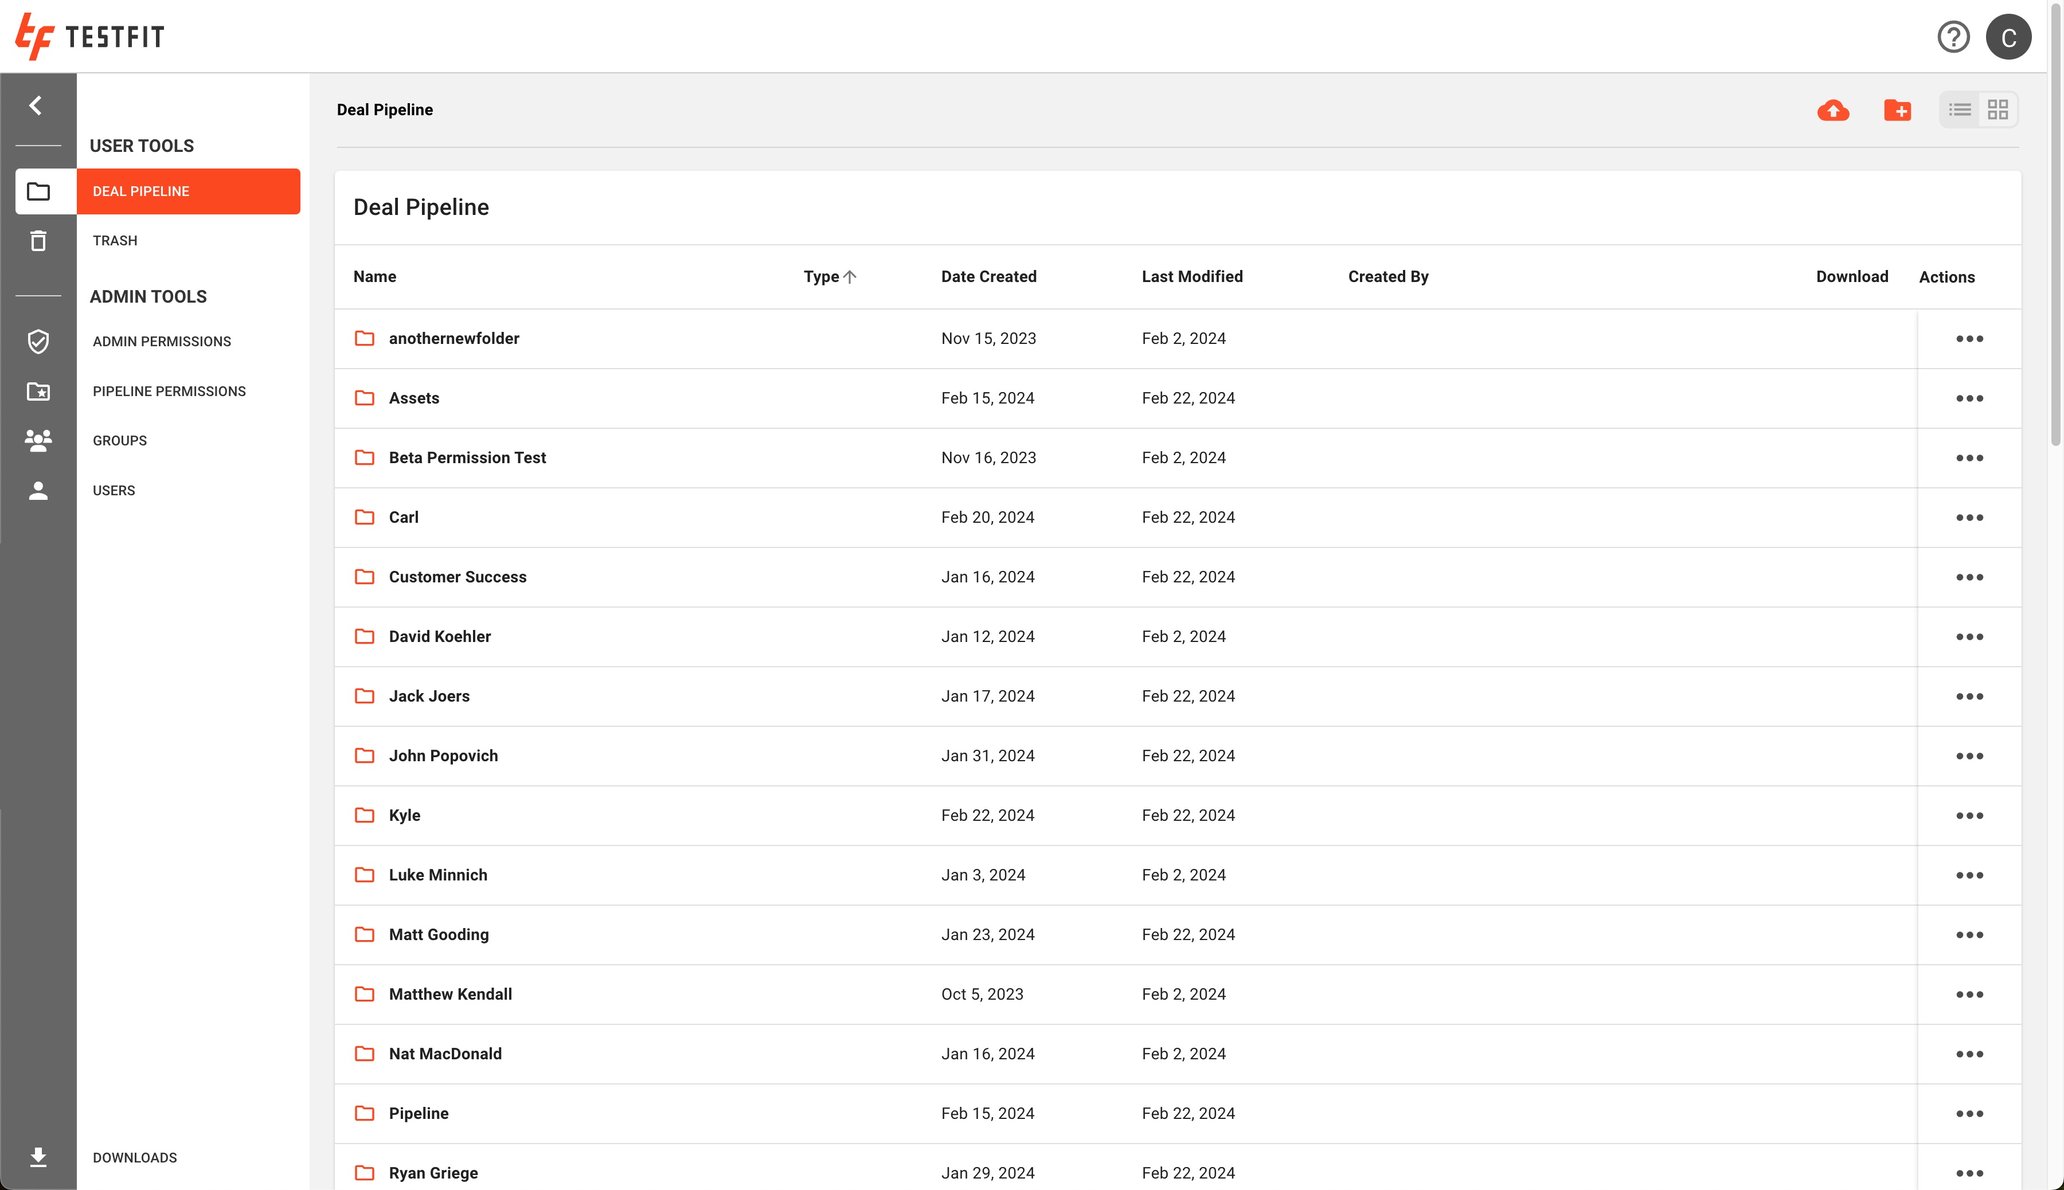This screenshot has width=2064, height=1190.
Task: Switch to grid view layout
Action: pos(1998,110)
